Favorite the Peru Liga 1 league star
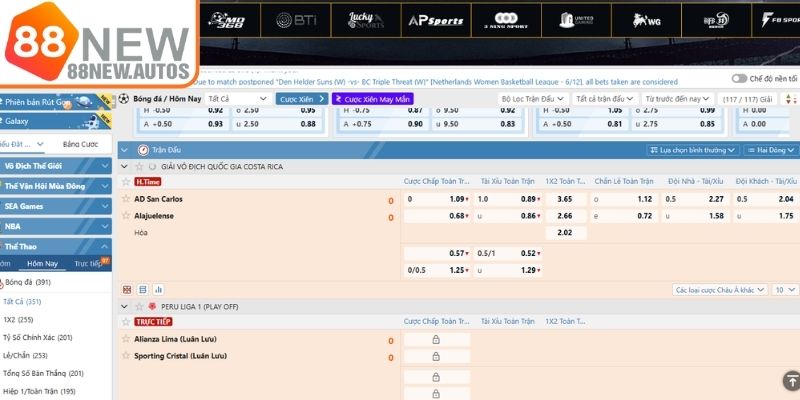The width and height of the screenshot is (800, 400). [139, 306]
